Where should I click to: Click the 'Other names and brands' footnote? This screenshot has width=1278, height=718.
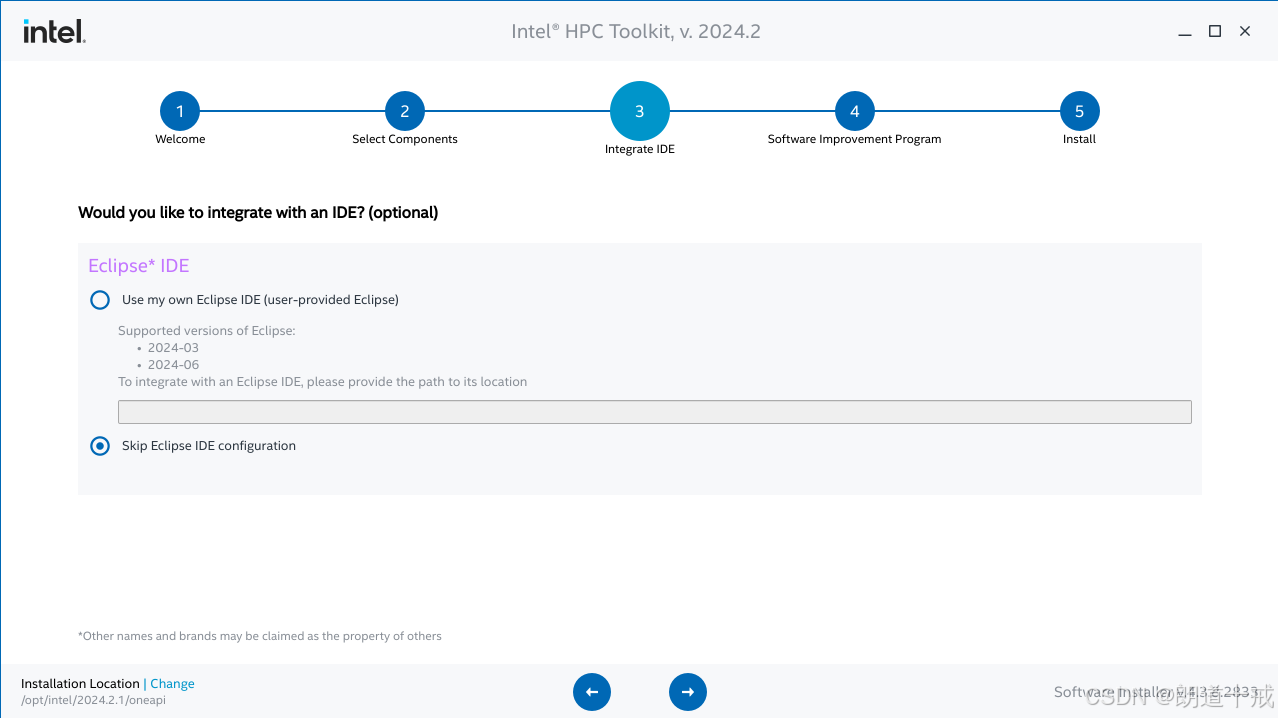click(260, 636)
